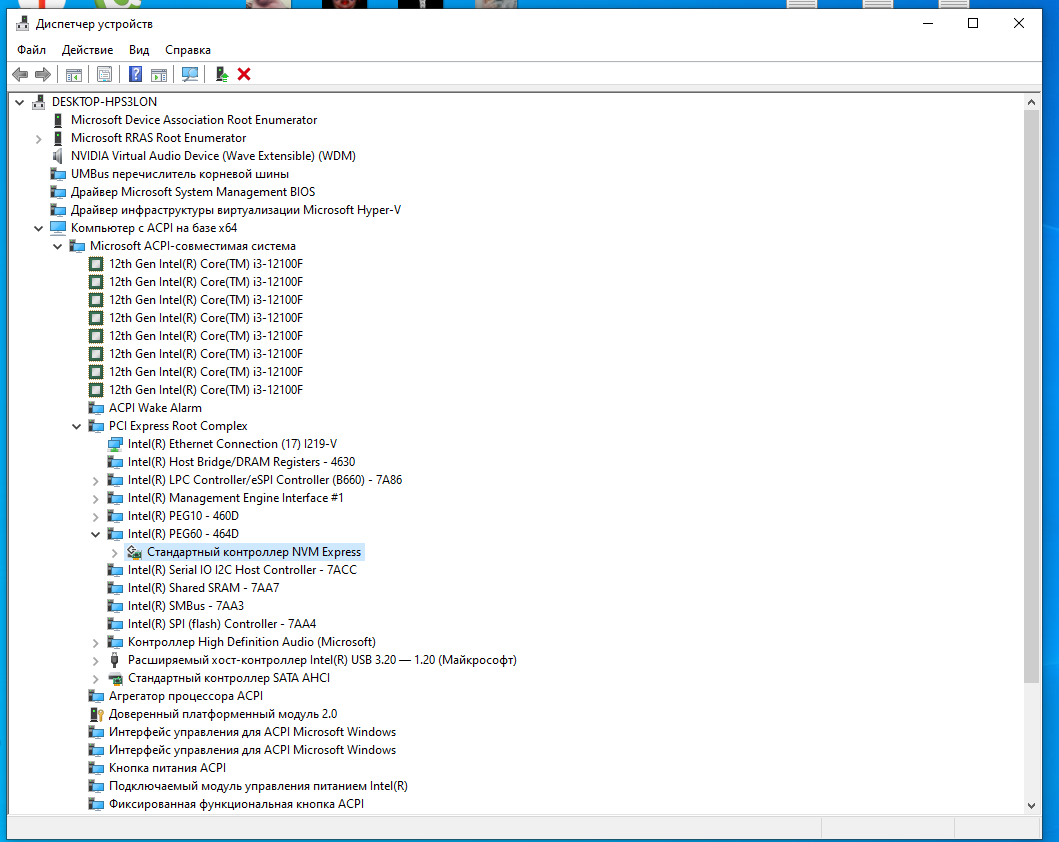Select Intel(R) Ethernet Connection (17) I219-V

[x=232, y=444]
